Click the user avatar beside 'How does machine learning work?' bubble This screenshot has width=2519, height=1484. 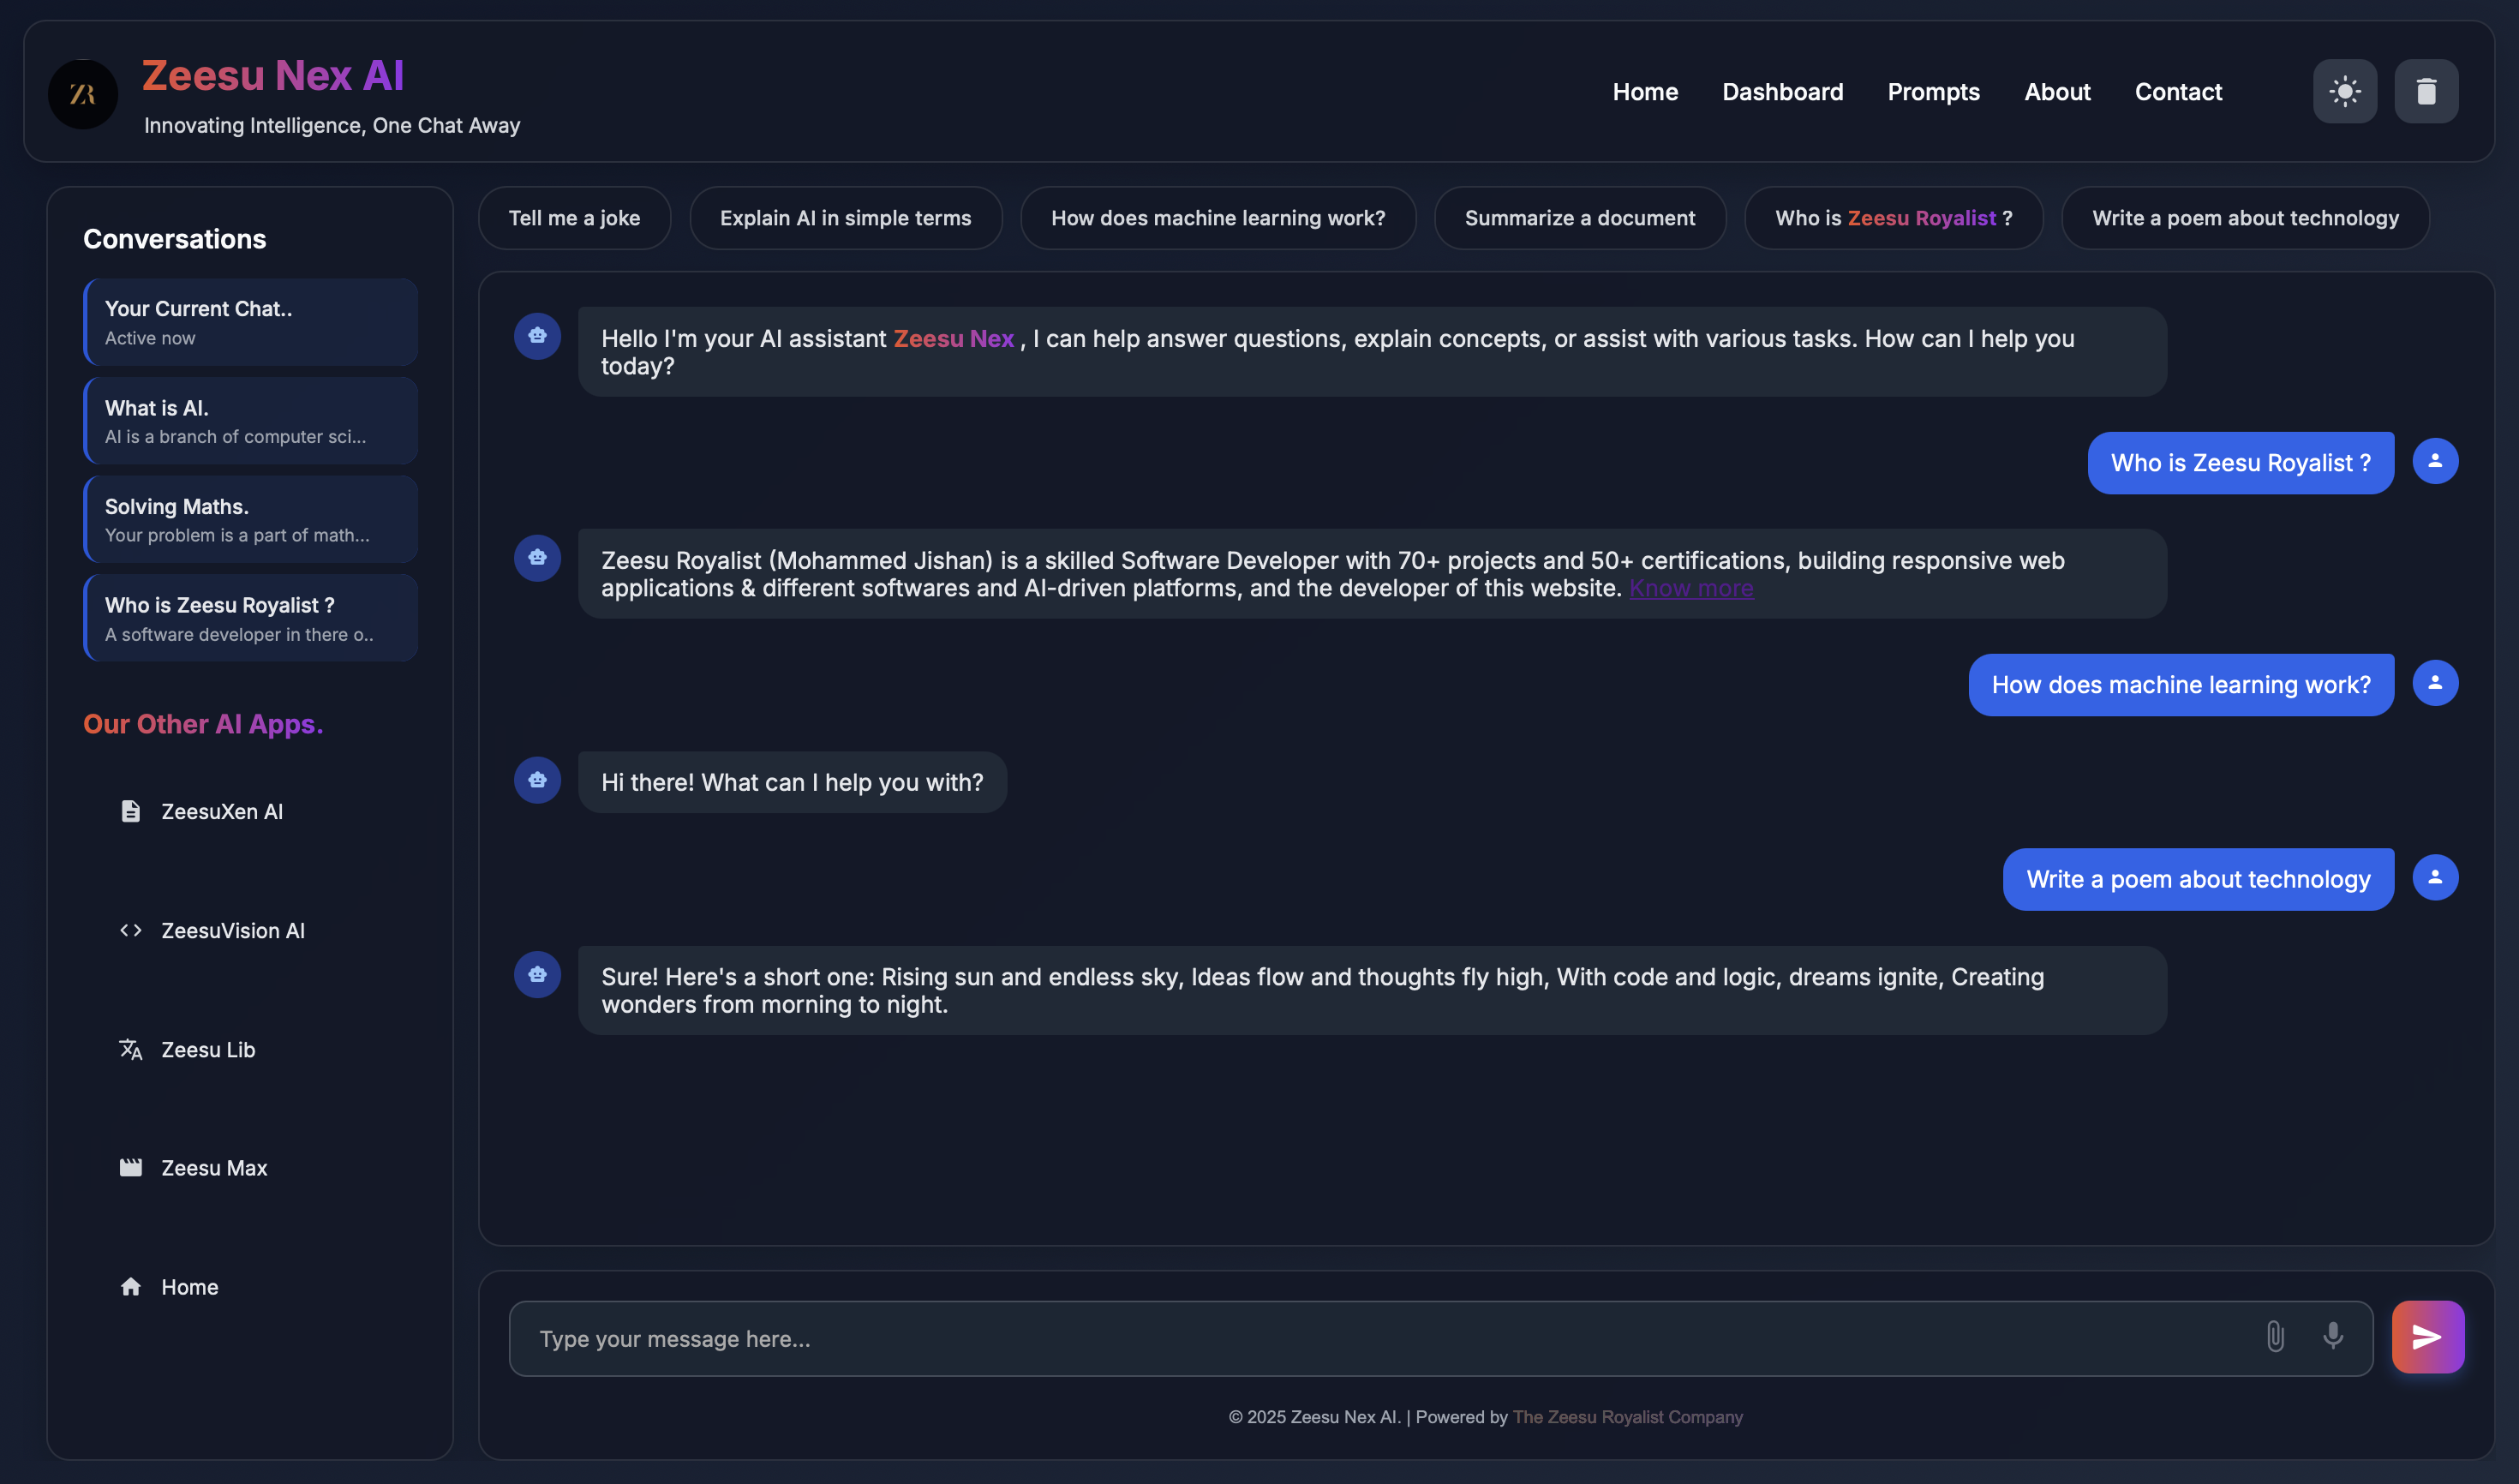point(2435,683)
